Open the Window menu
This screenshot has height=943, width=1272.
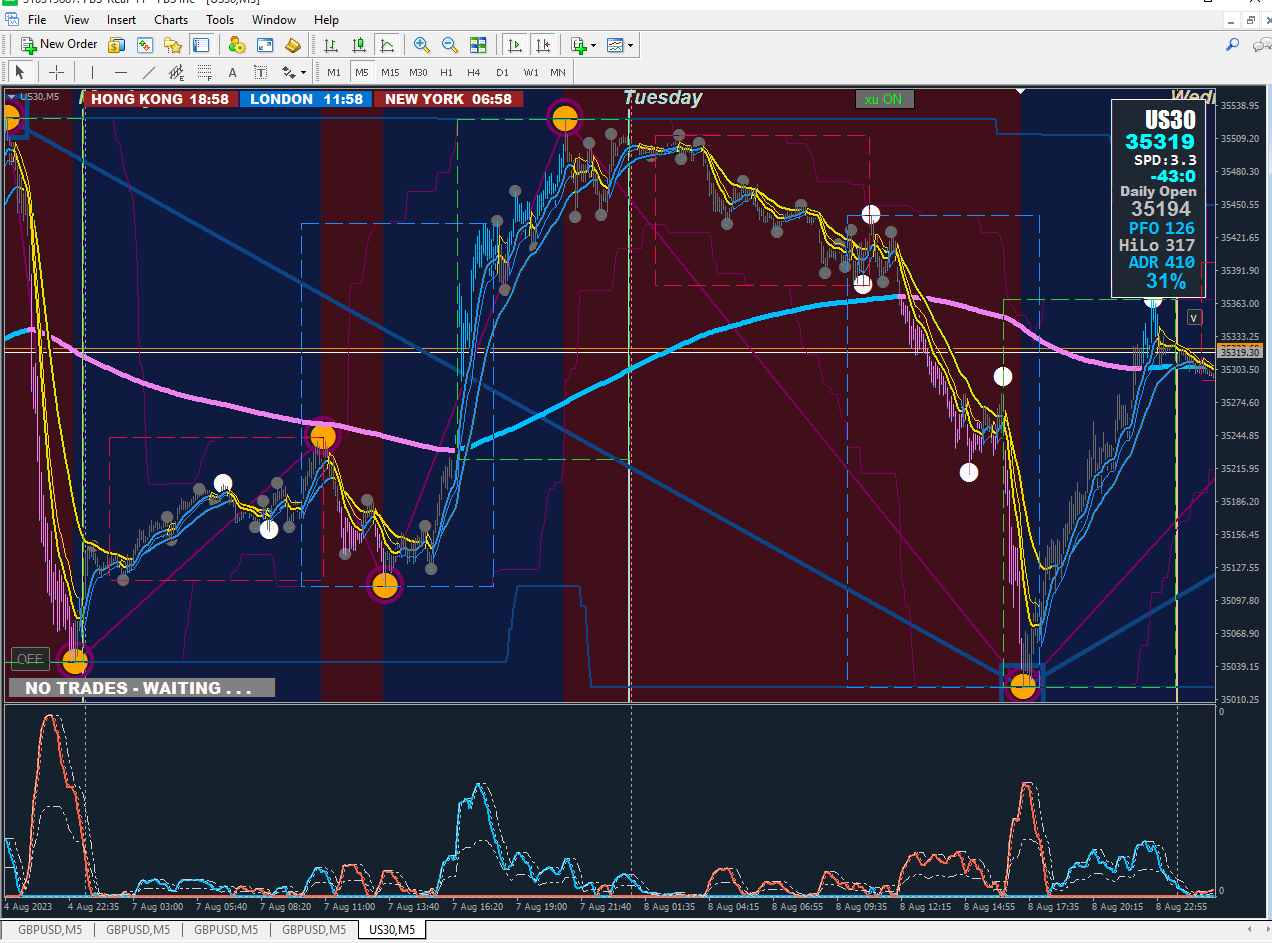tap(274, 19)
